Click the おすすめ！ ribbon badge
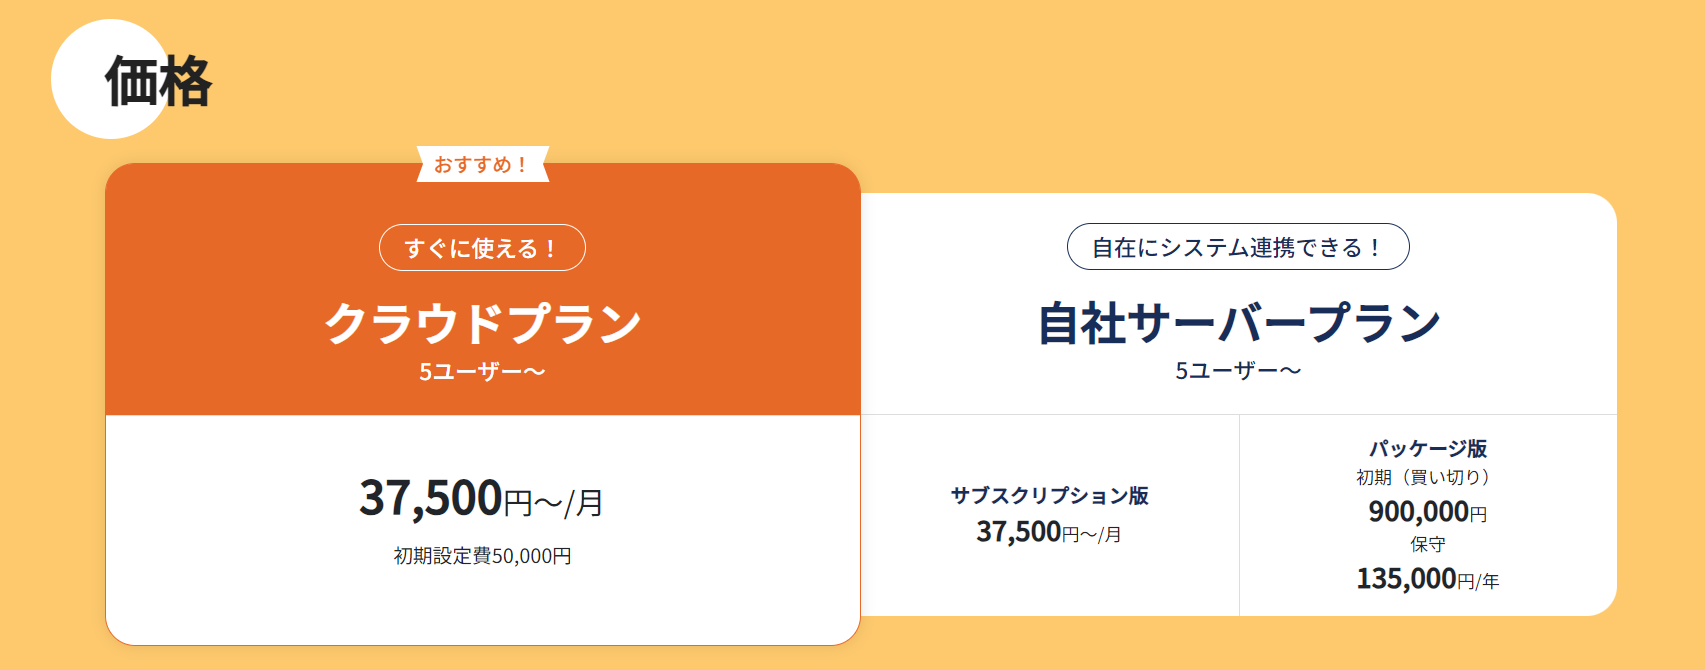Screen dimensions: 1705x670 [482, 165]
